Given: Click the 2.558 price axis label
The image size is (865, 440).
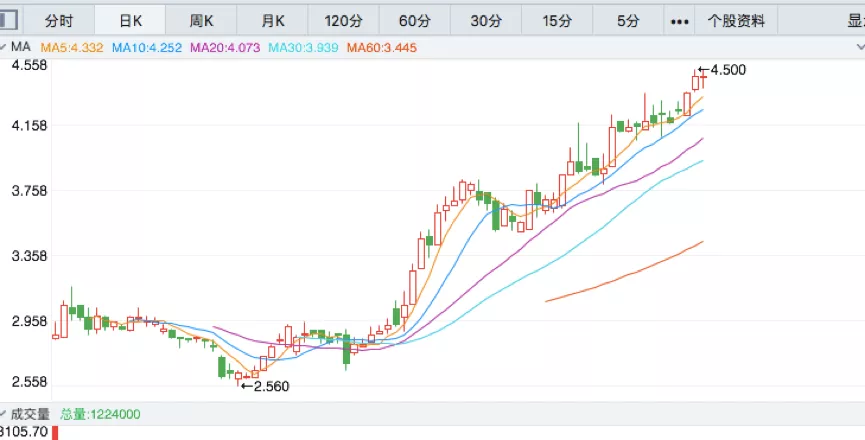Looking at the screenshot, I should point(29,382).
